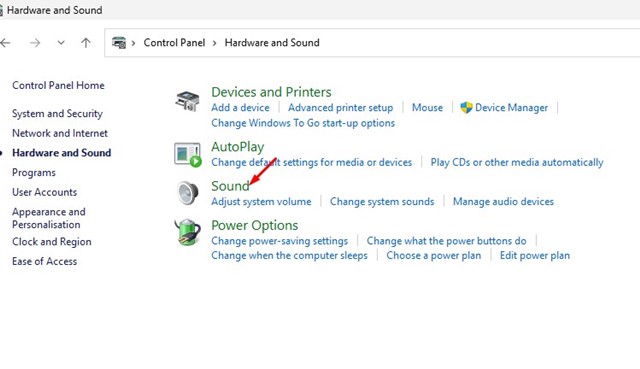Open Network and Internet category

[60, 133]
